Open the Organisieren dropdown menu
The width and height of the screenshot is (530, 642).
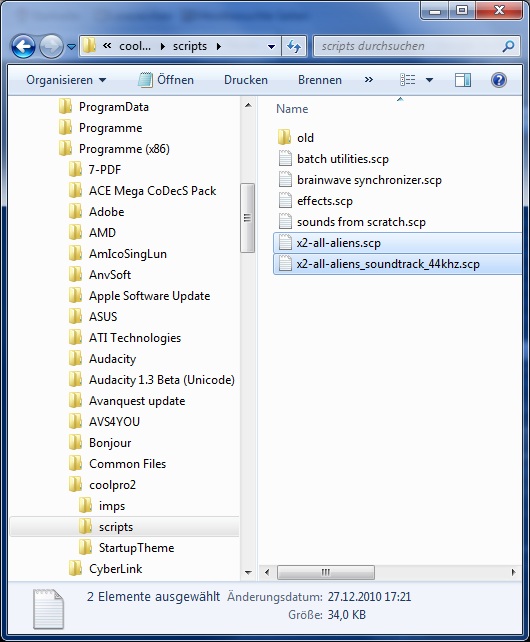[66, 80]
